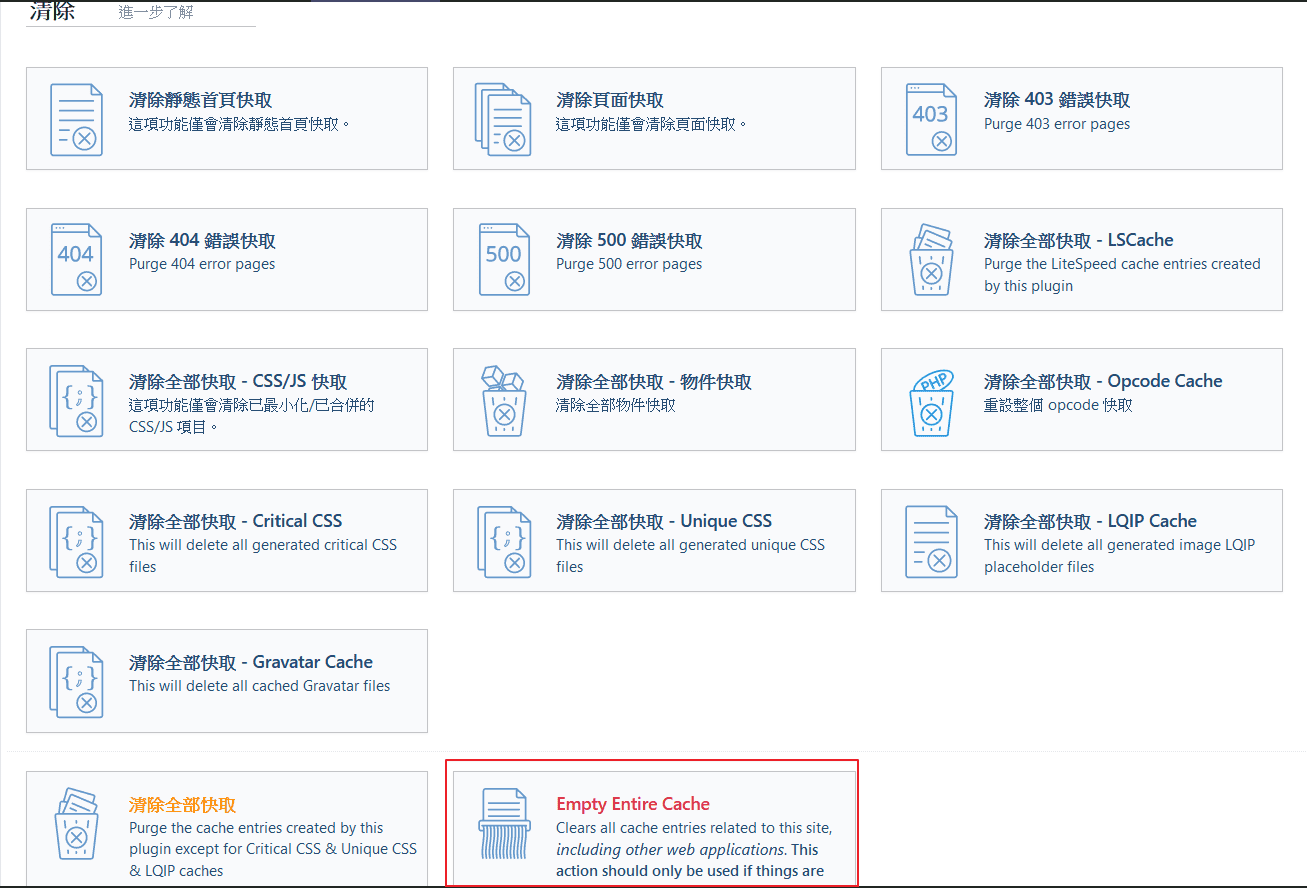Image resolution: width=1307 pixels, height=888 pixels.
Task: Click the 404 error page icon
Action: 76,259
